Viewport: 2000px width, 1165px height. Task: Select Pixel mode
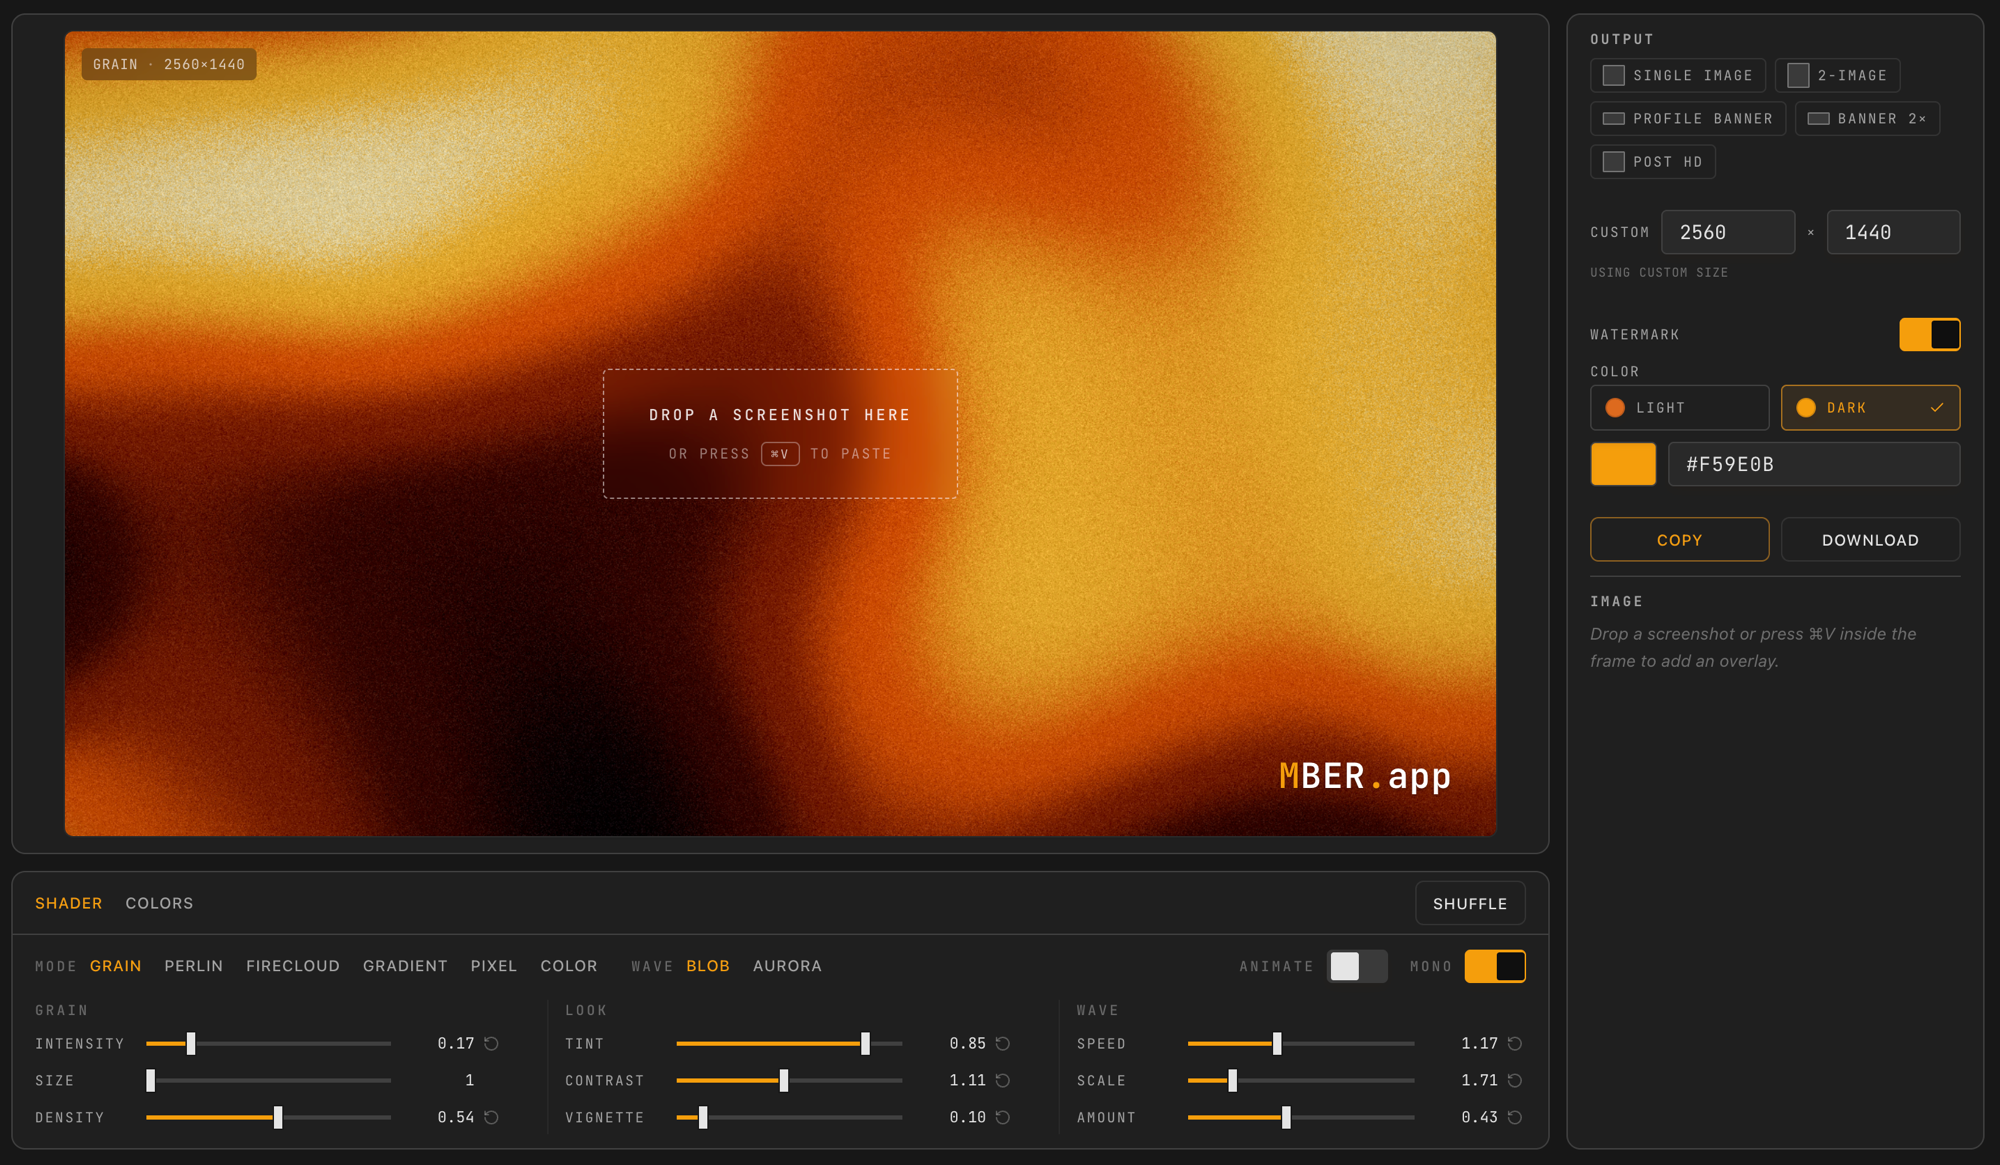(x=494, y=966)
